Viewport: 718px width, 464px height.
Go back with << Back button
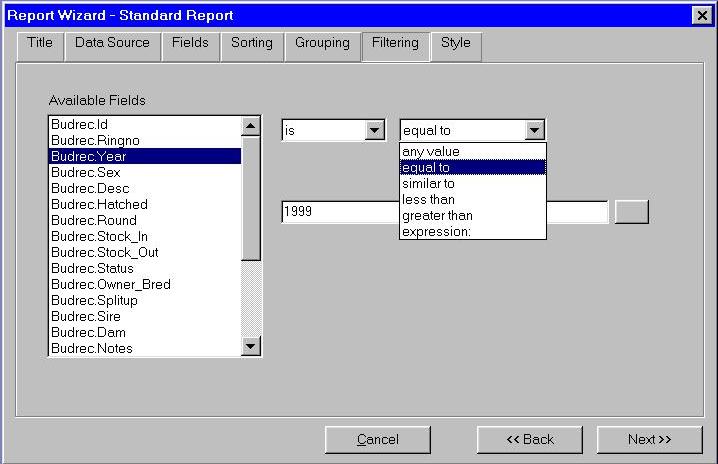pos(530,440)
